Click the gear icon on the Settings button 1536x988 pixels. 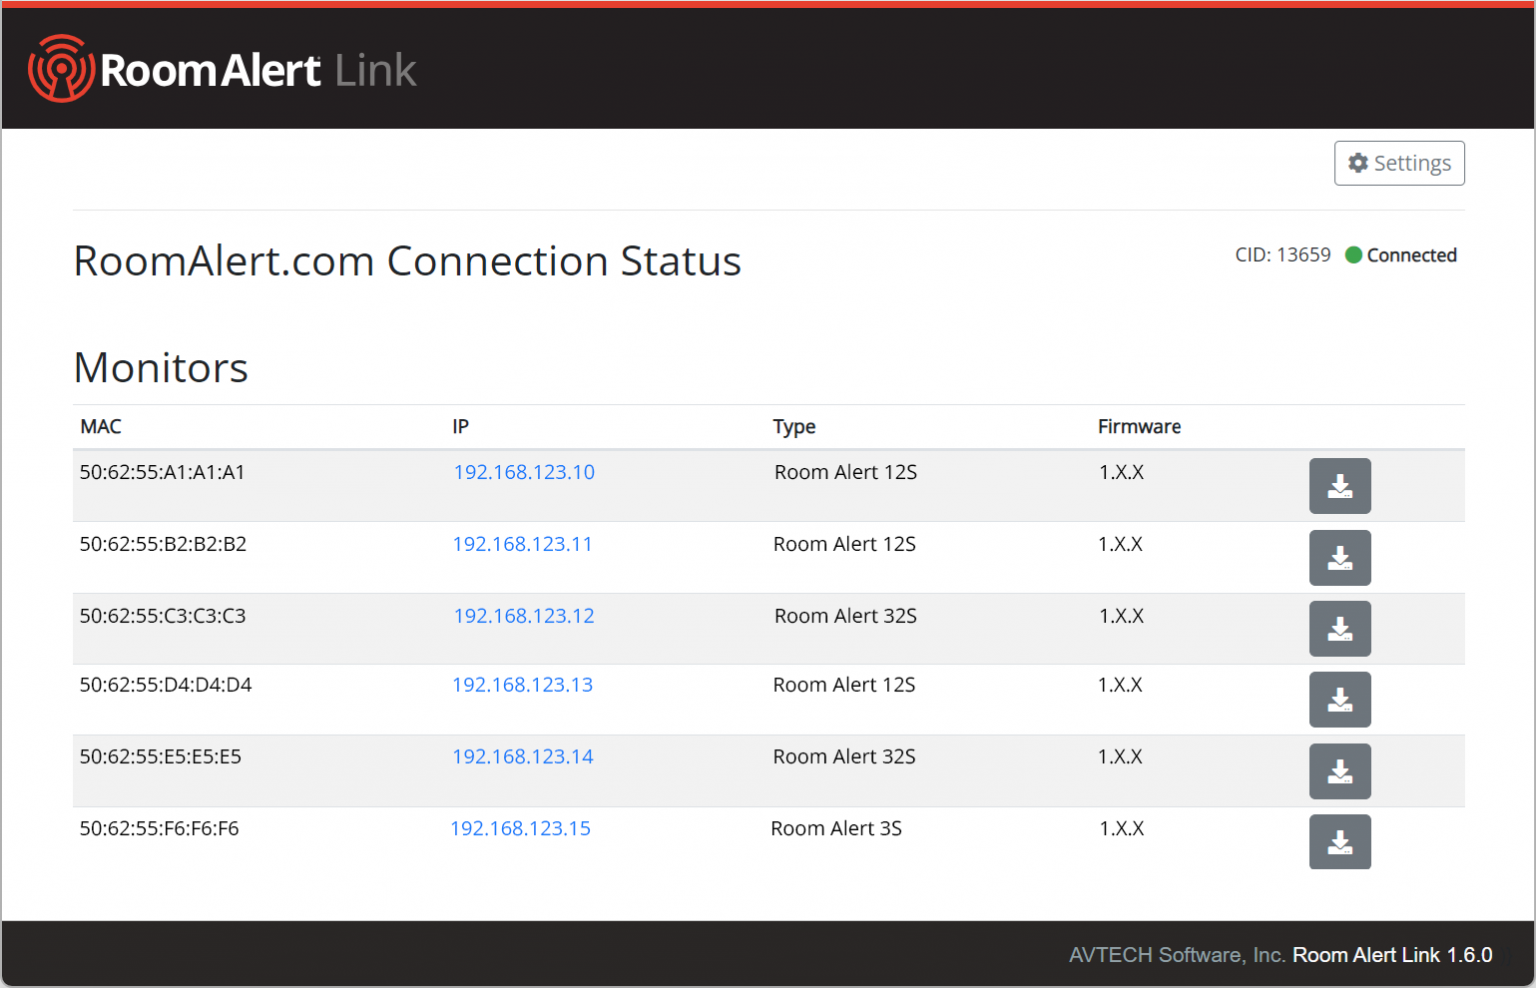(x=1358, y=163)
